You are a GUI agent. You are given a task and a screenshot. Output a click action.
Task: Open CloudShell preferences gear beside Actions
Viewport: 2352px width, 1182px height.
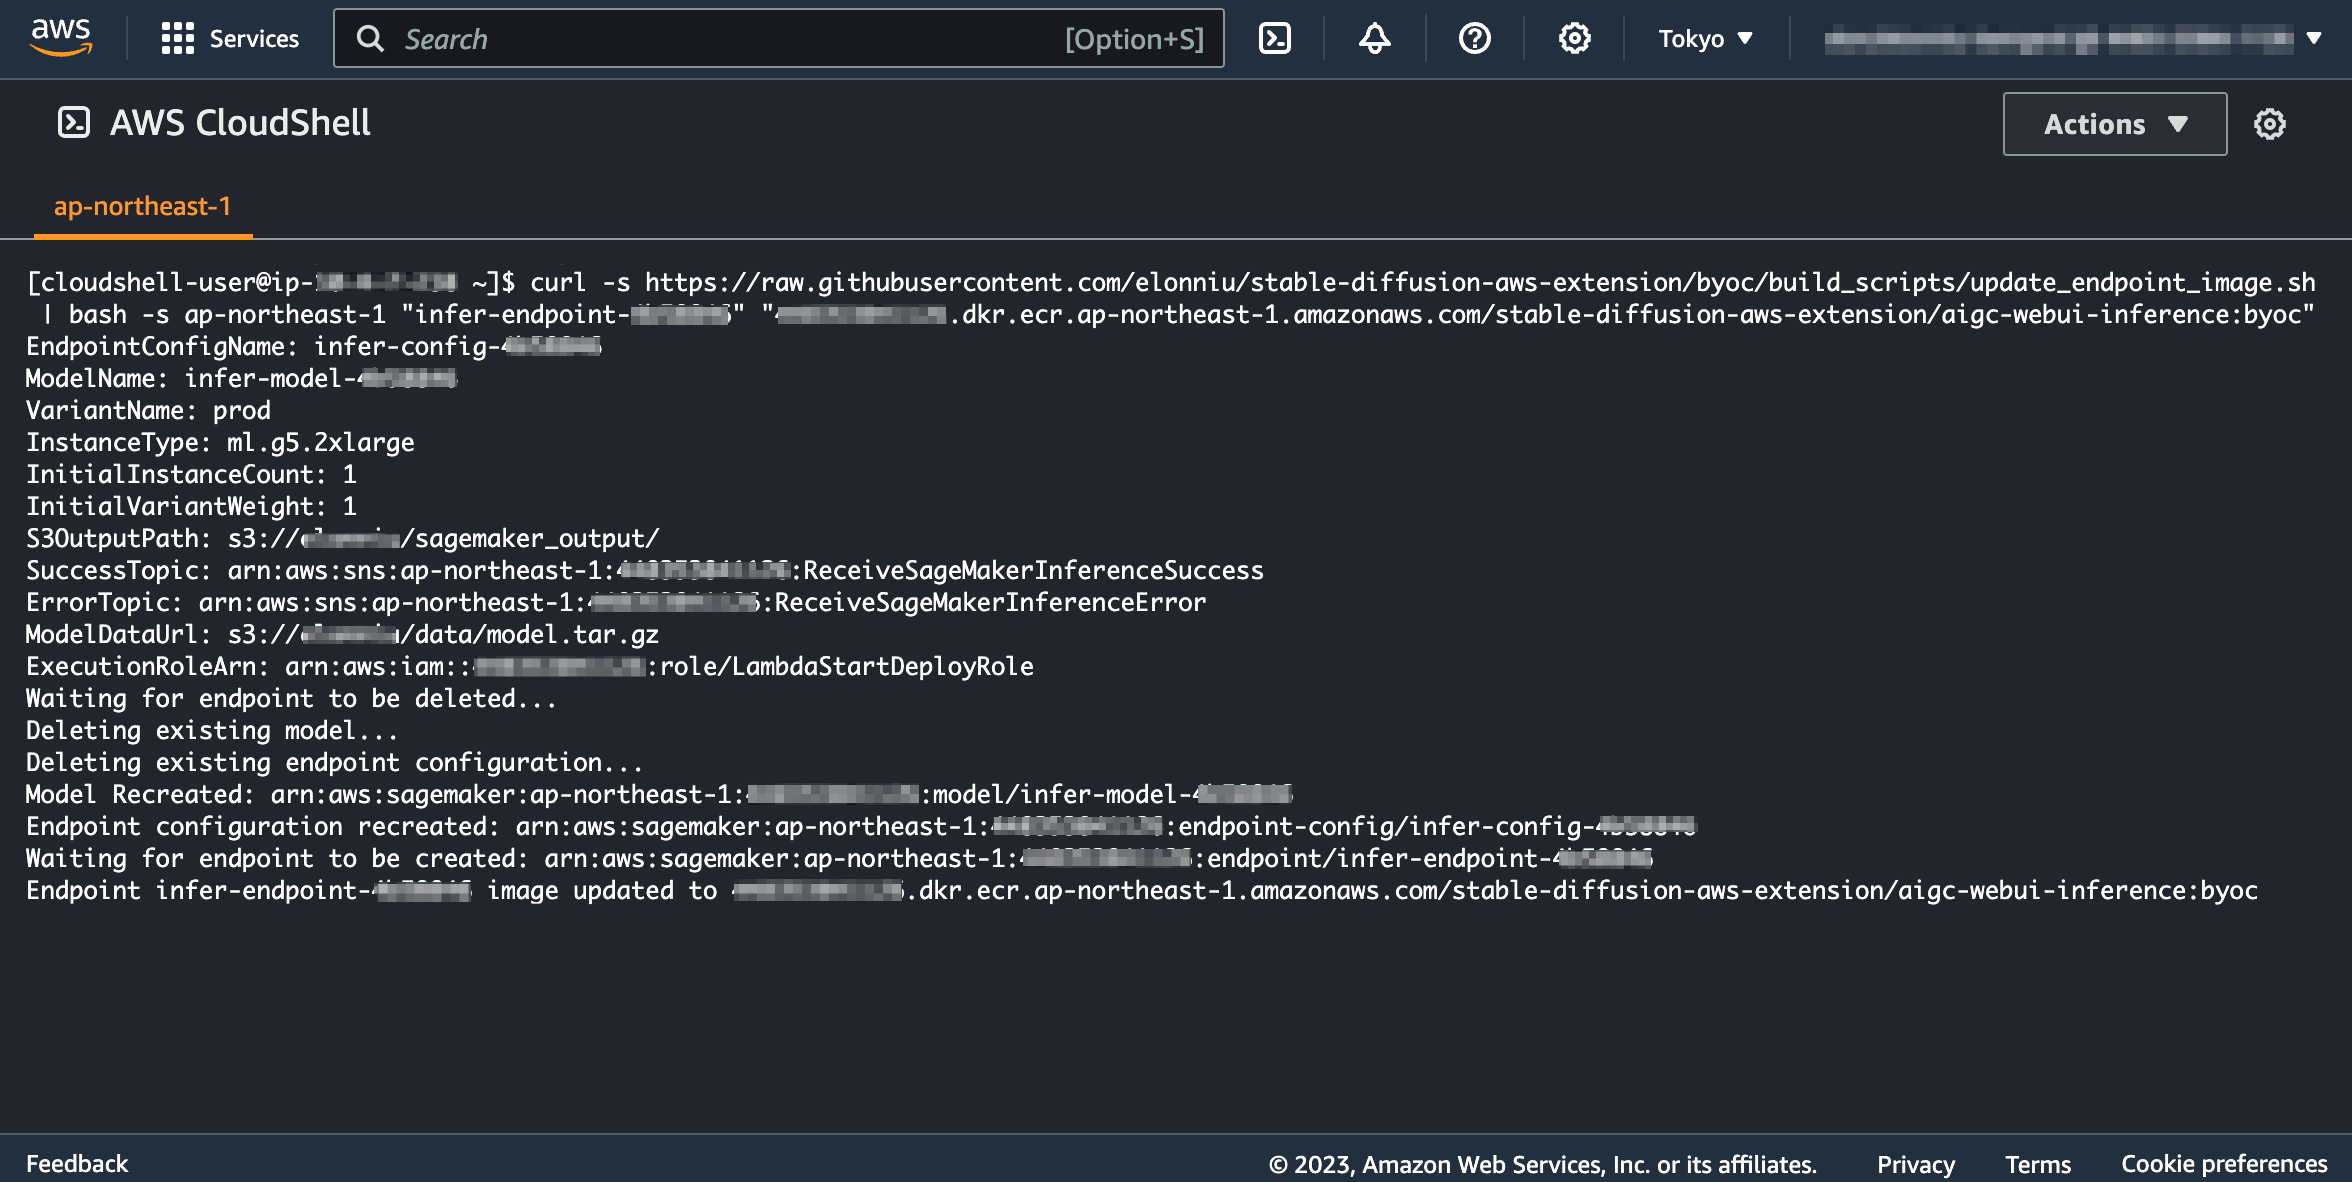click(x=2269, y=124)
